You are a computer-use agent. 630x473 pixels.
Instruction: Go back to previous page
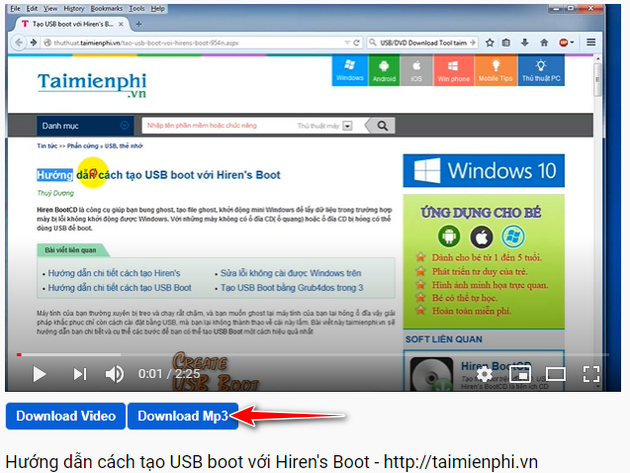(18, 42)
